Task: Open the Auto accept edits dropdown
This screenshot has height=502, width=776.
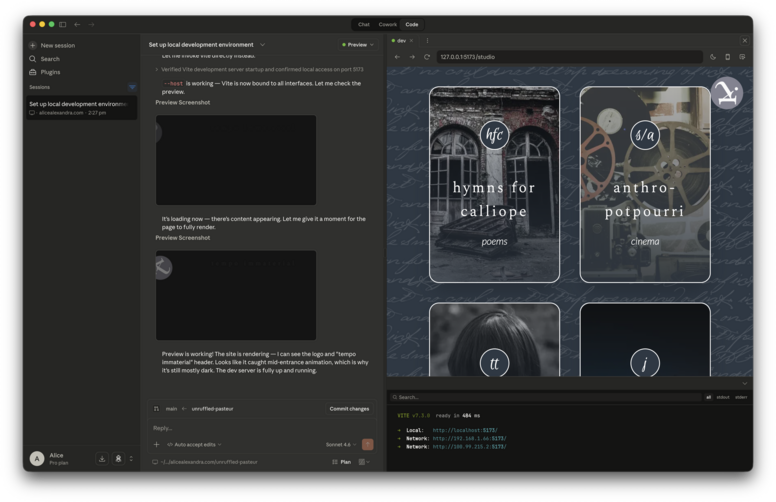Action: pos(194,445)
